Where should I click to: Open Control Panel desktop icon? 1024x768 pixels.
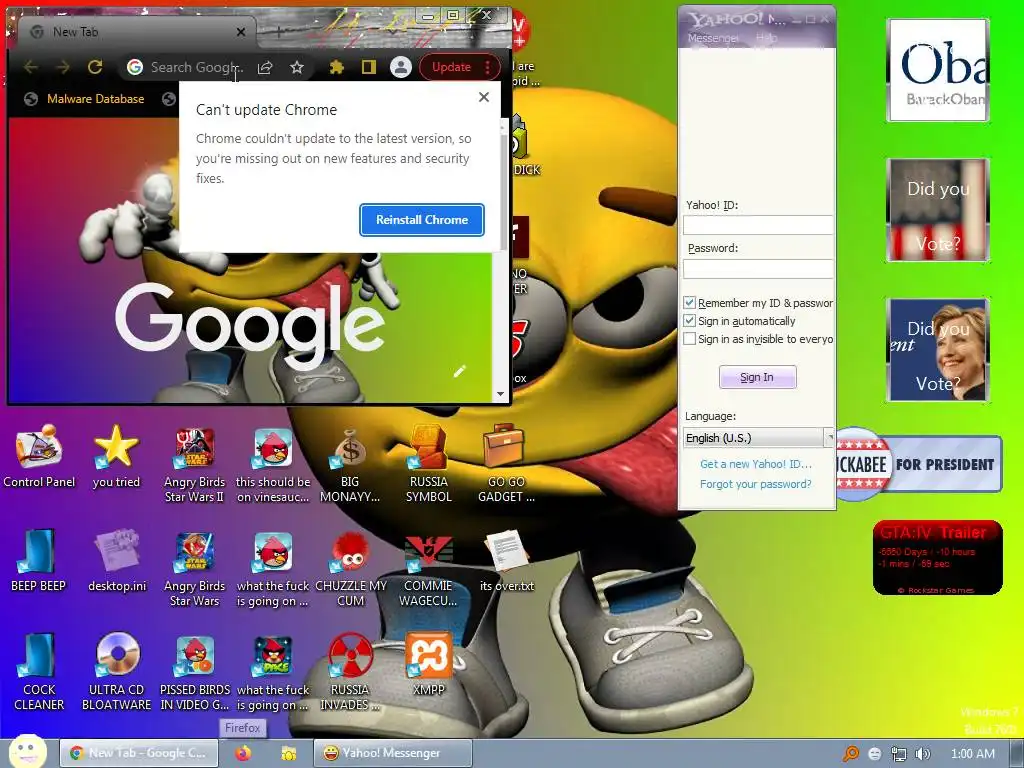39,456
